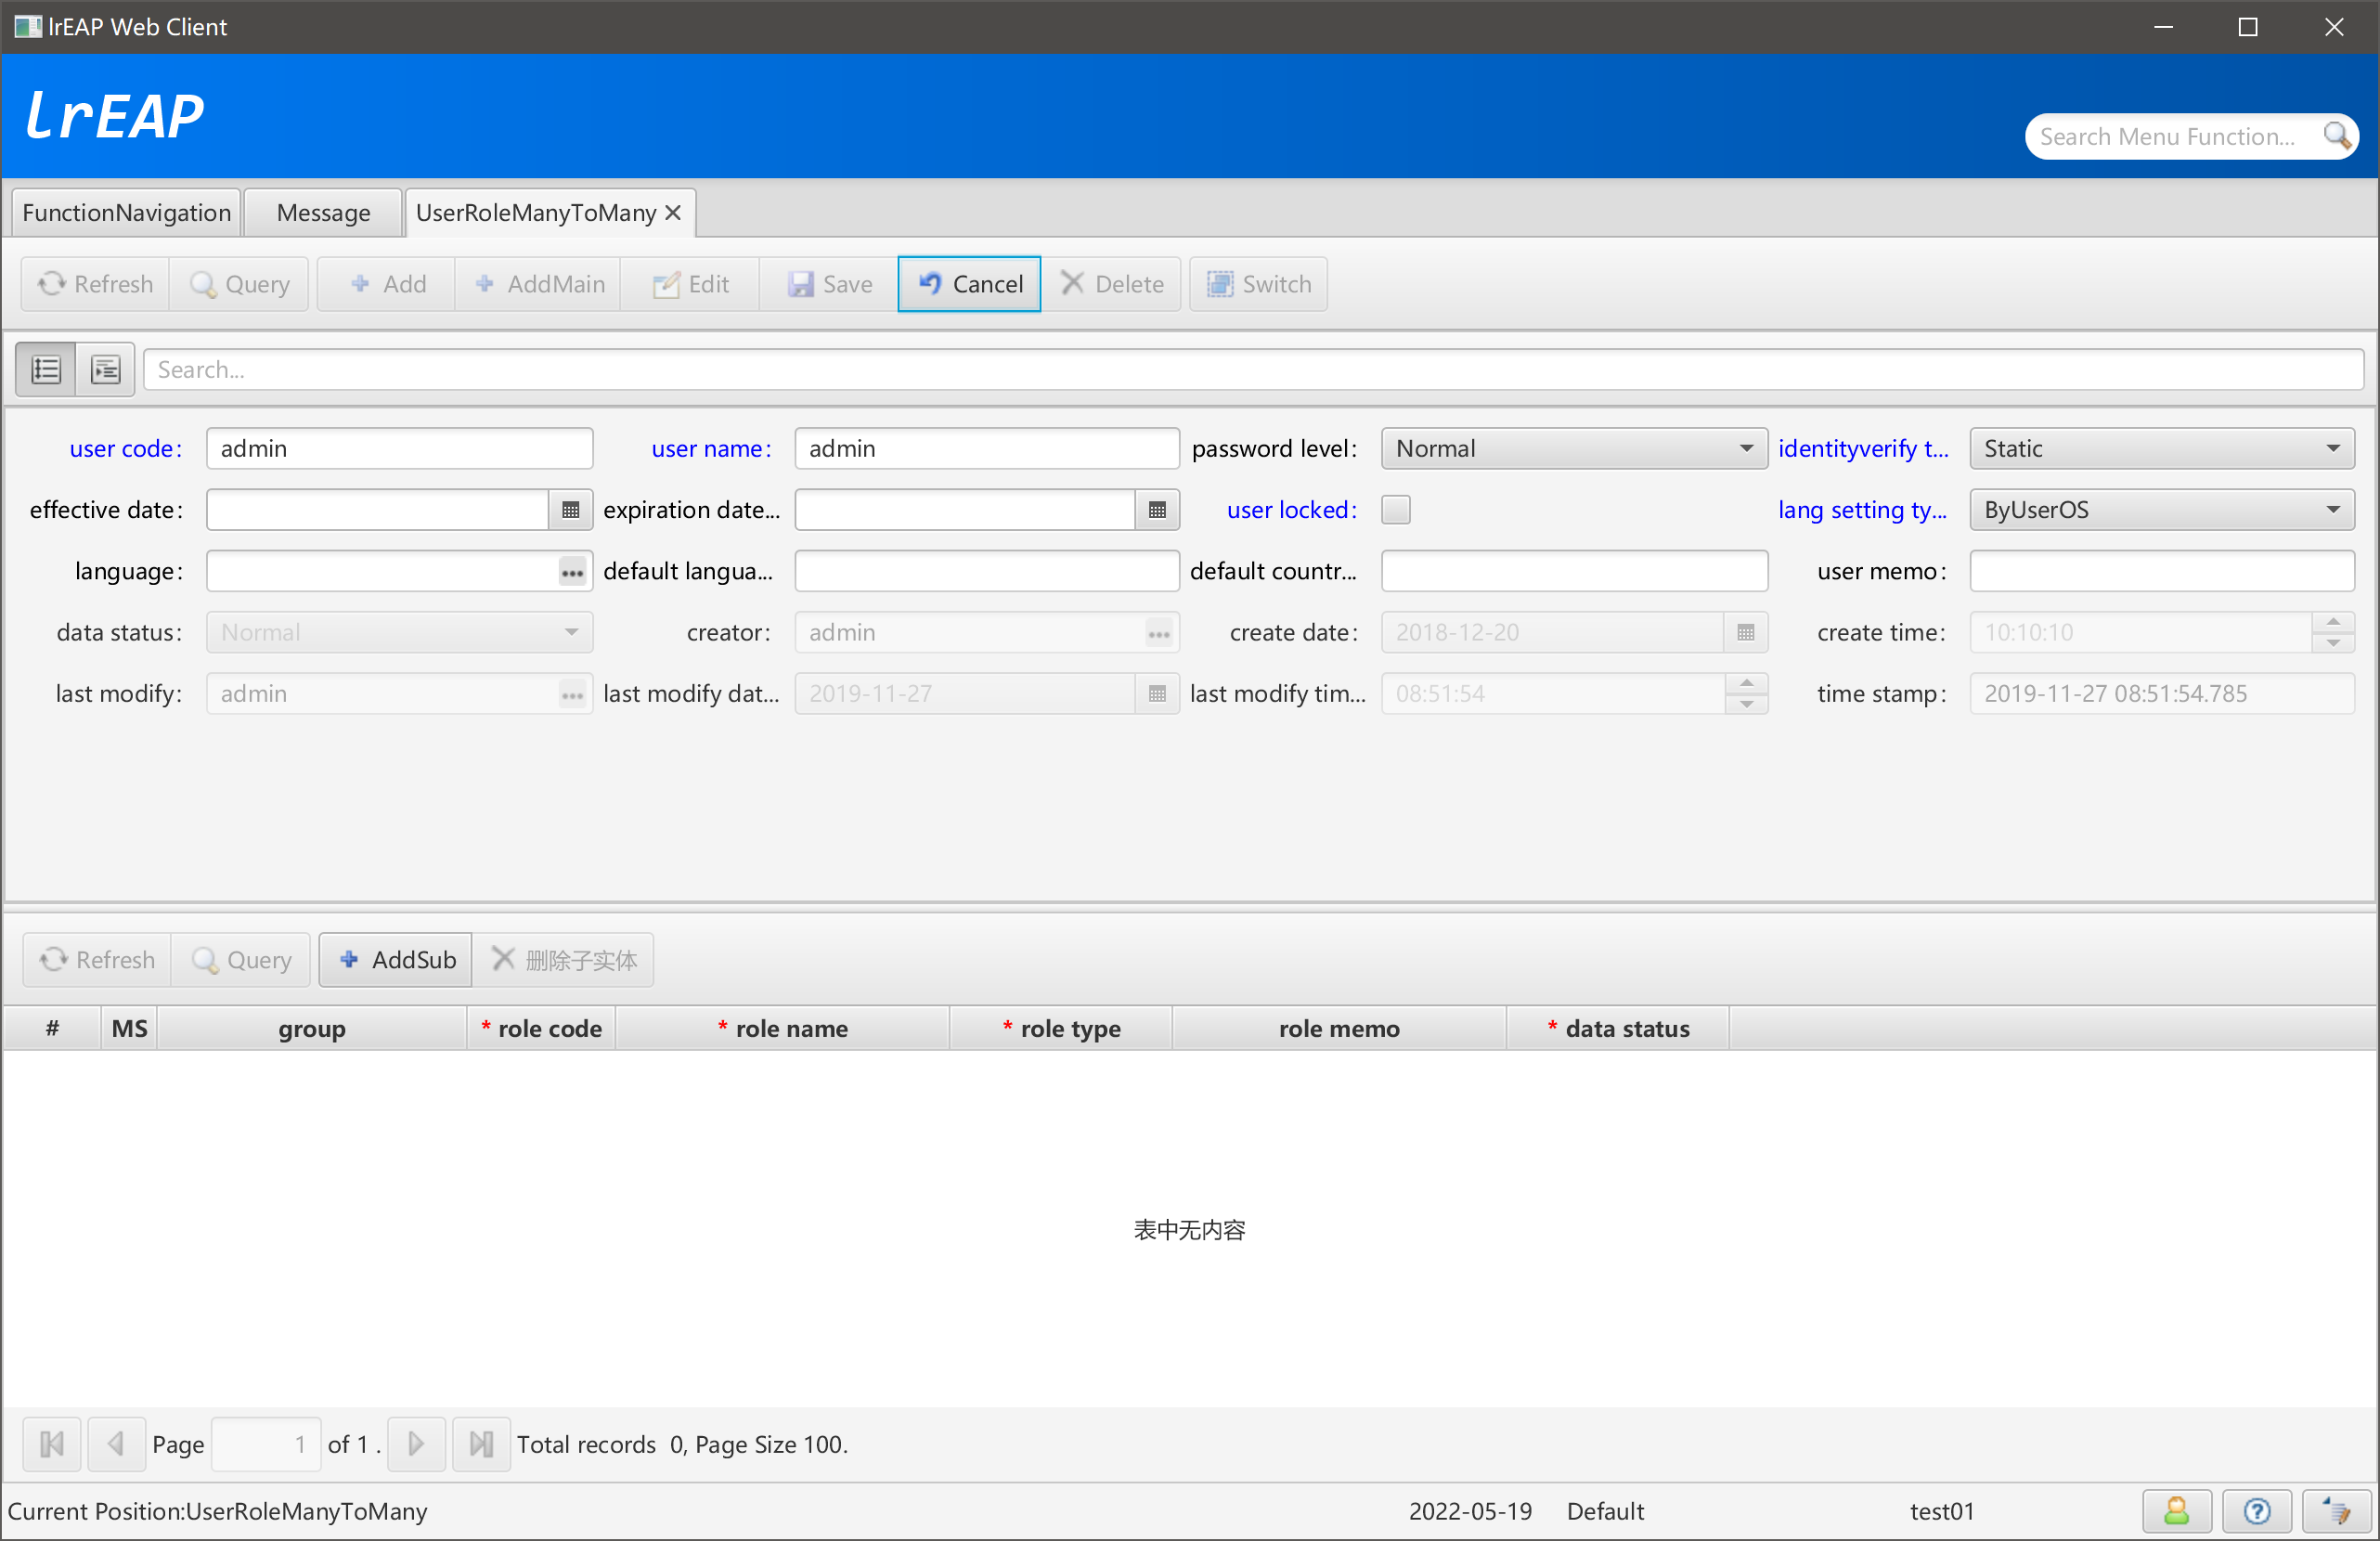Click the search magnifier icon in header
Screen dimensions: 2380x1541
2336,135
